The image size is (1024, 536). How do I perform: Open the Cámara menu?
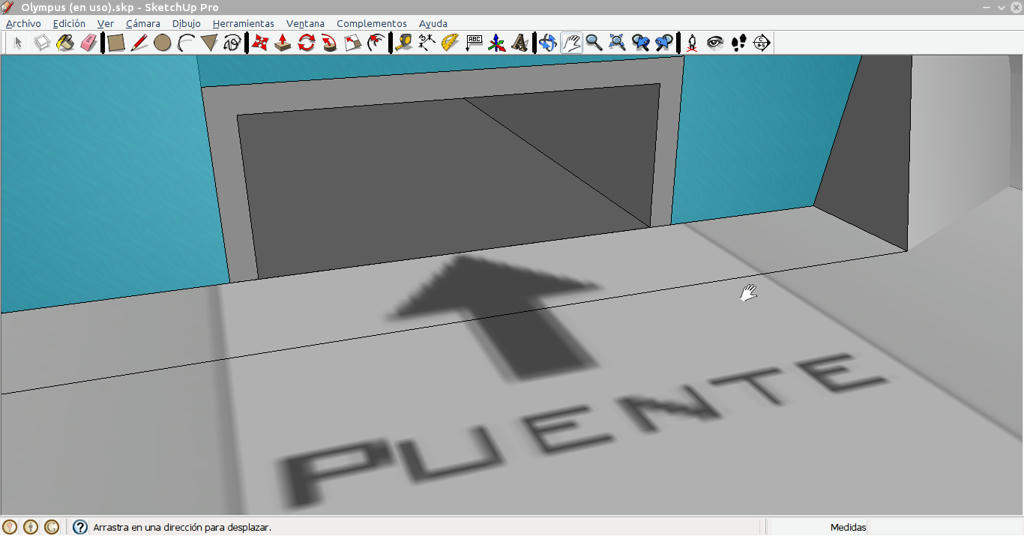pos(143,24)
